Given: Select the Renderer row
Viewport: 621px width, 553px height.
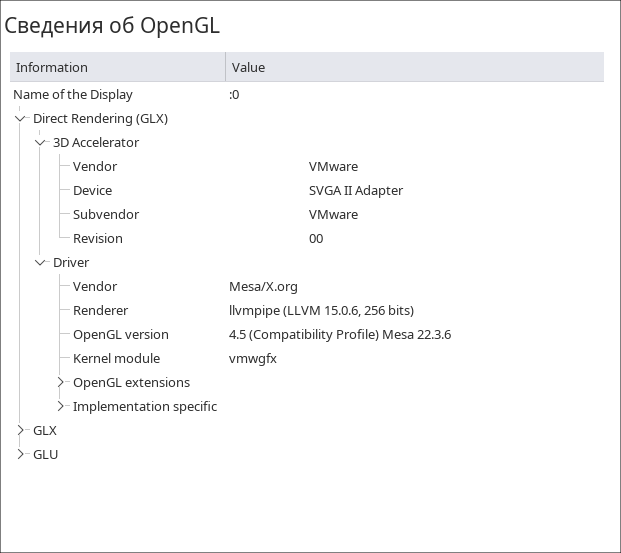Looking at the screenshot, I should point(100,311).
